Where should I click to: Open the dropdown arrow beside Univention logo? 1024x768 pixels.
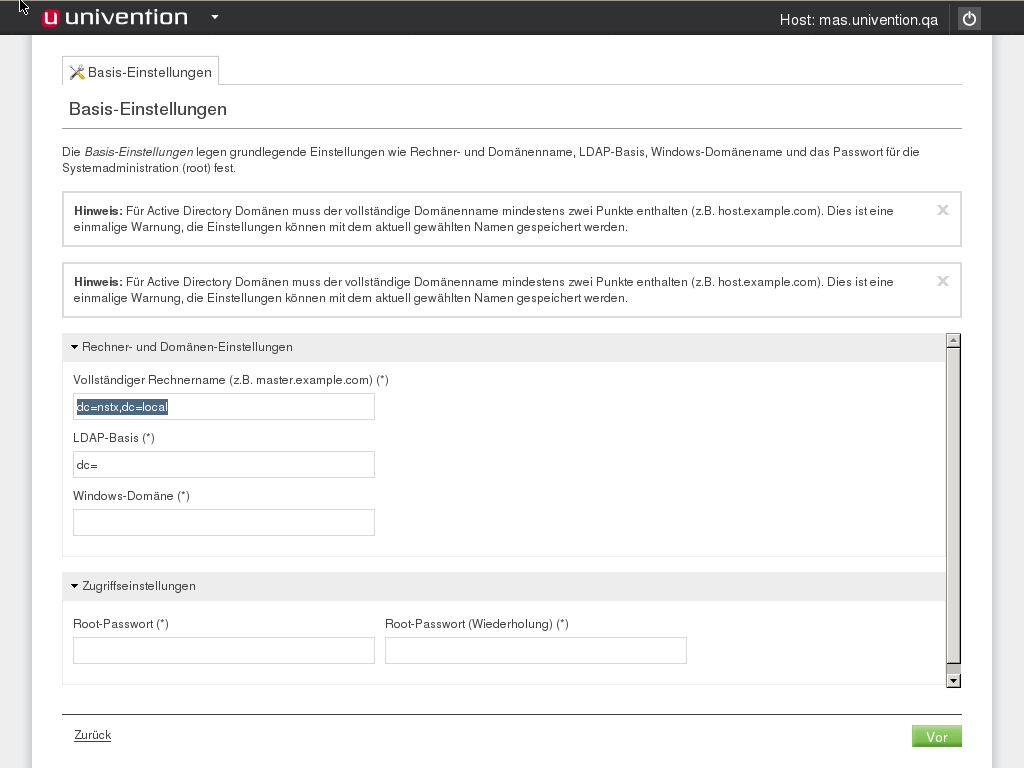215,17
